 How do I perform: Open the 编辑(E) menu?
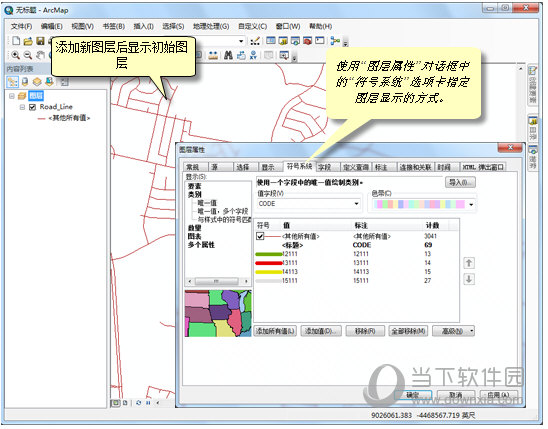pyautogui.click(x=51, y=26)
